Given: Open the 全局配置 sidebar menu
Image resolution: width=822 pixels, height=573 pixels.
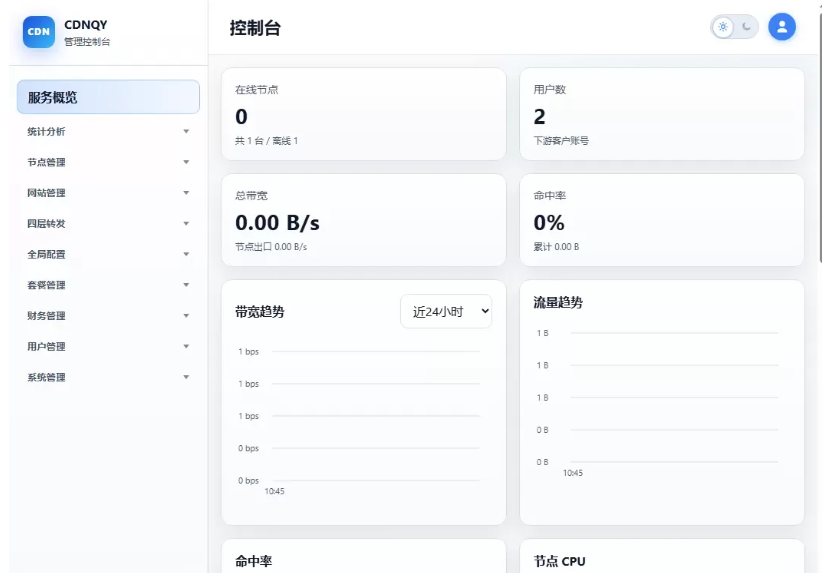Looking at the screenshot, I should (x=109, y=254).
